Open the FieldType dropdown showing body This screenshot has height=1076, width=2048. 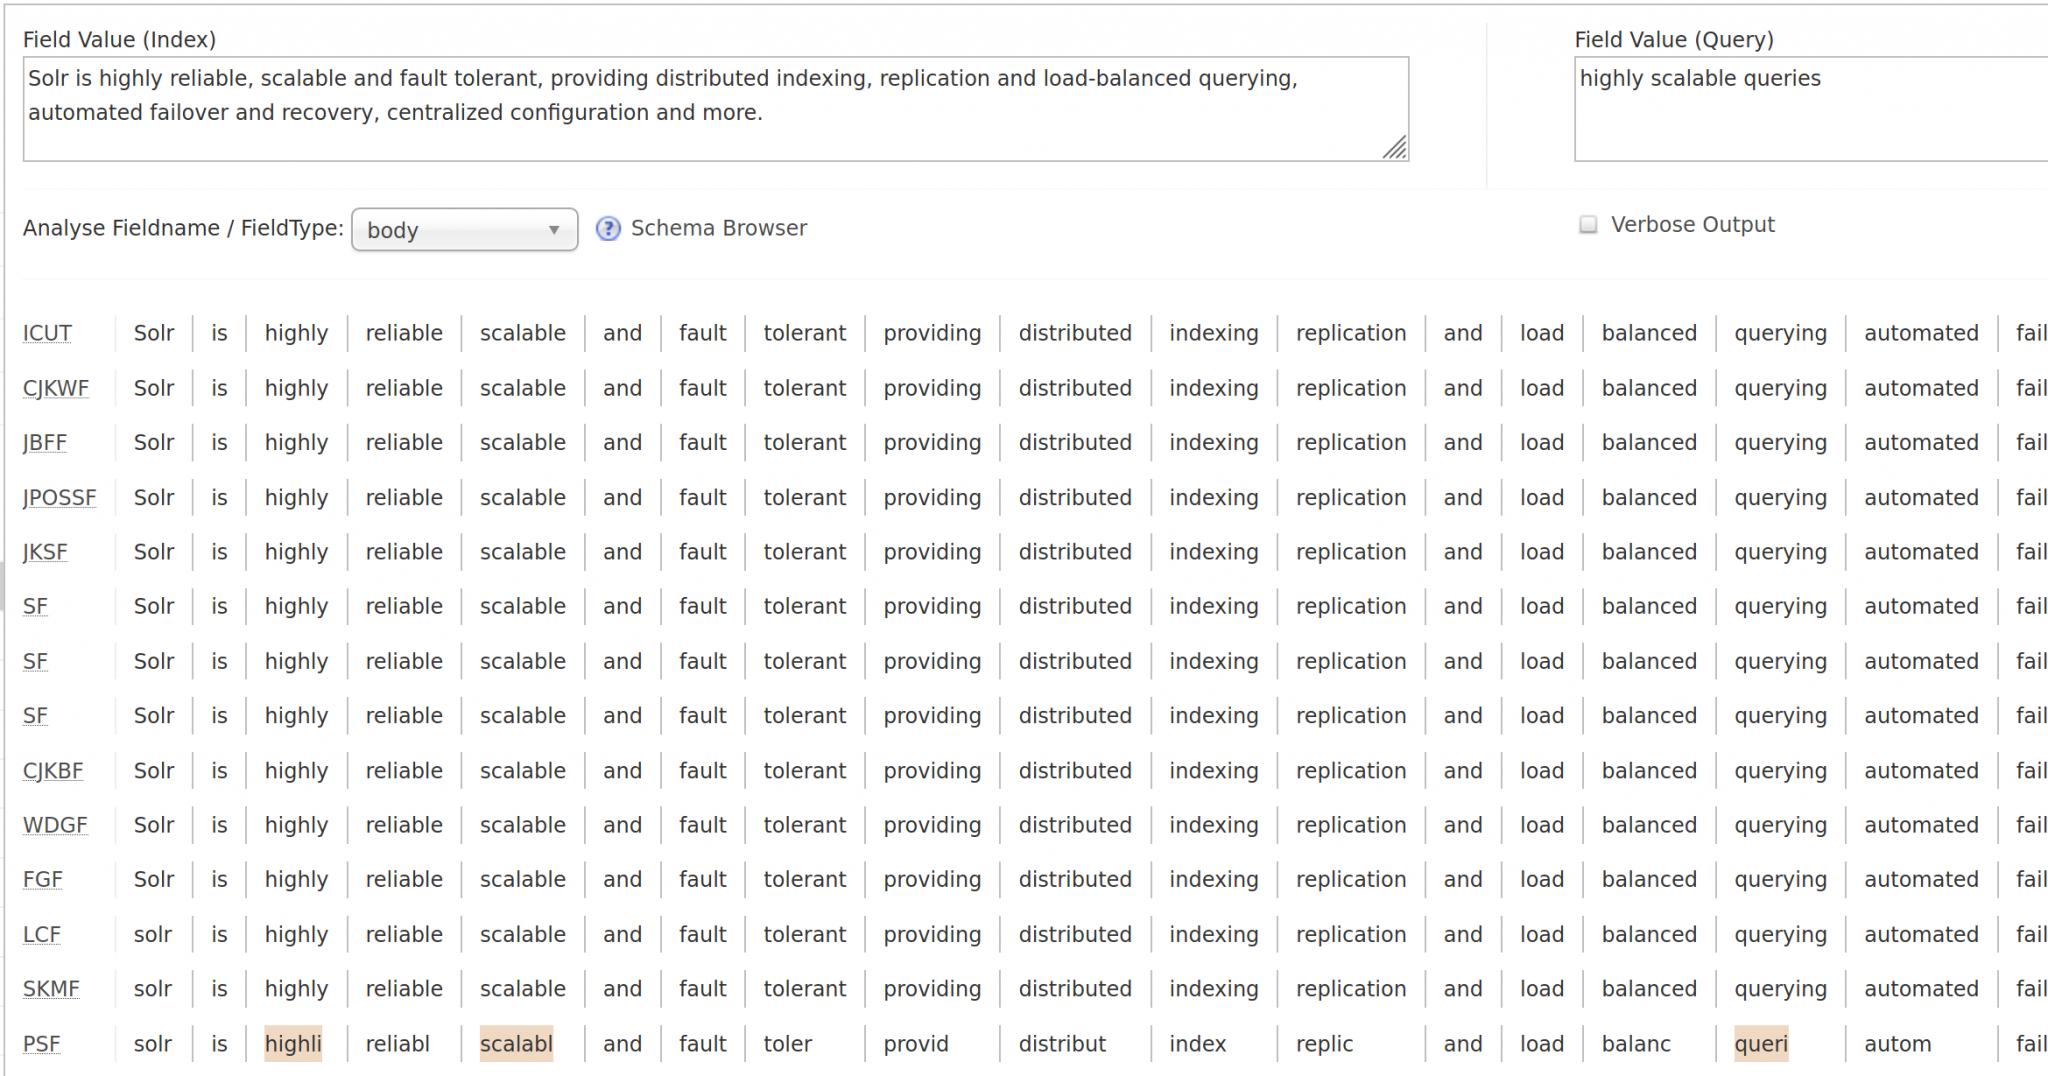(x=463, y=229)
